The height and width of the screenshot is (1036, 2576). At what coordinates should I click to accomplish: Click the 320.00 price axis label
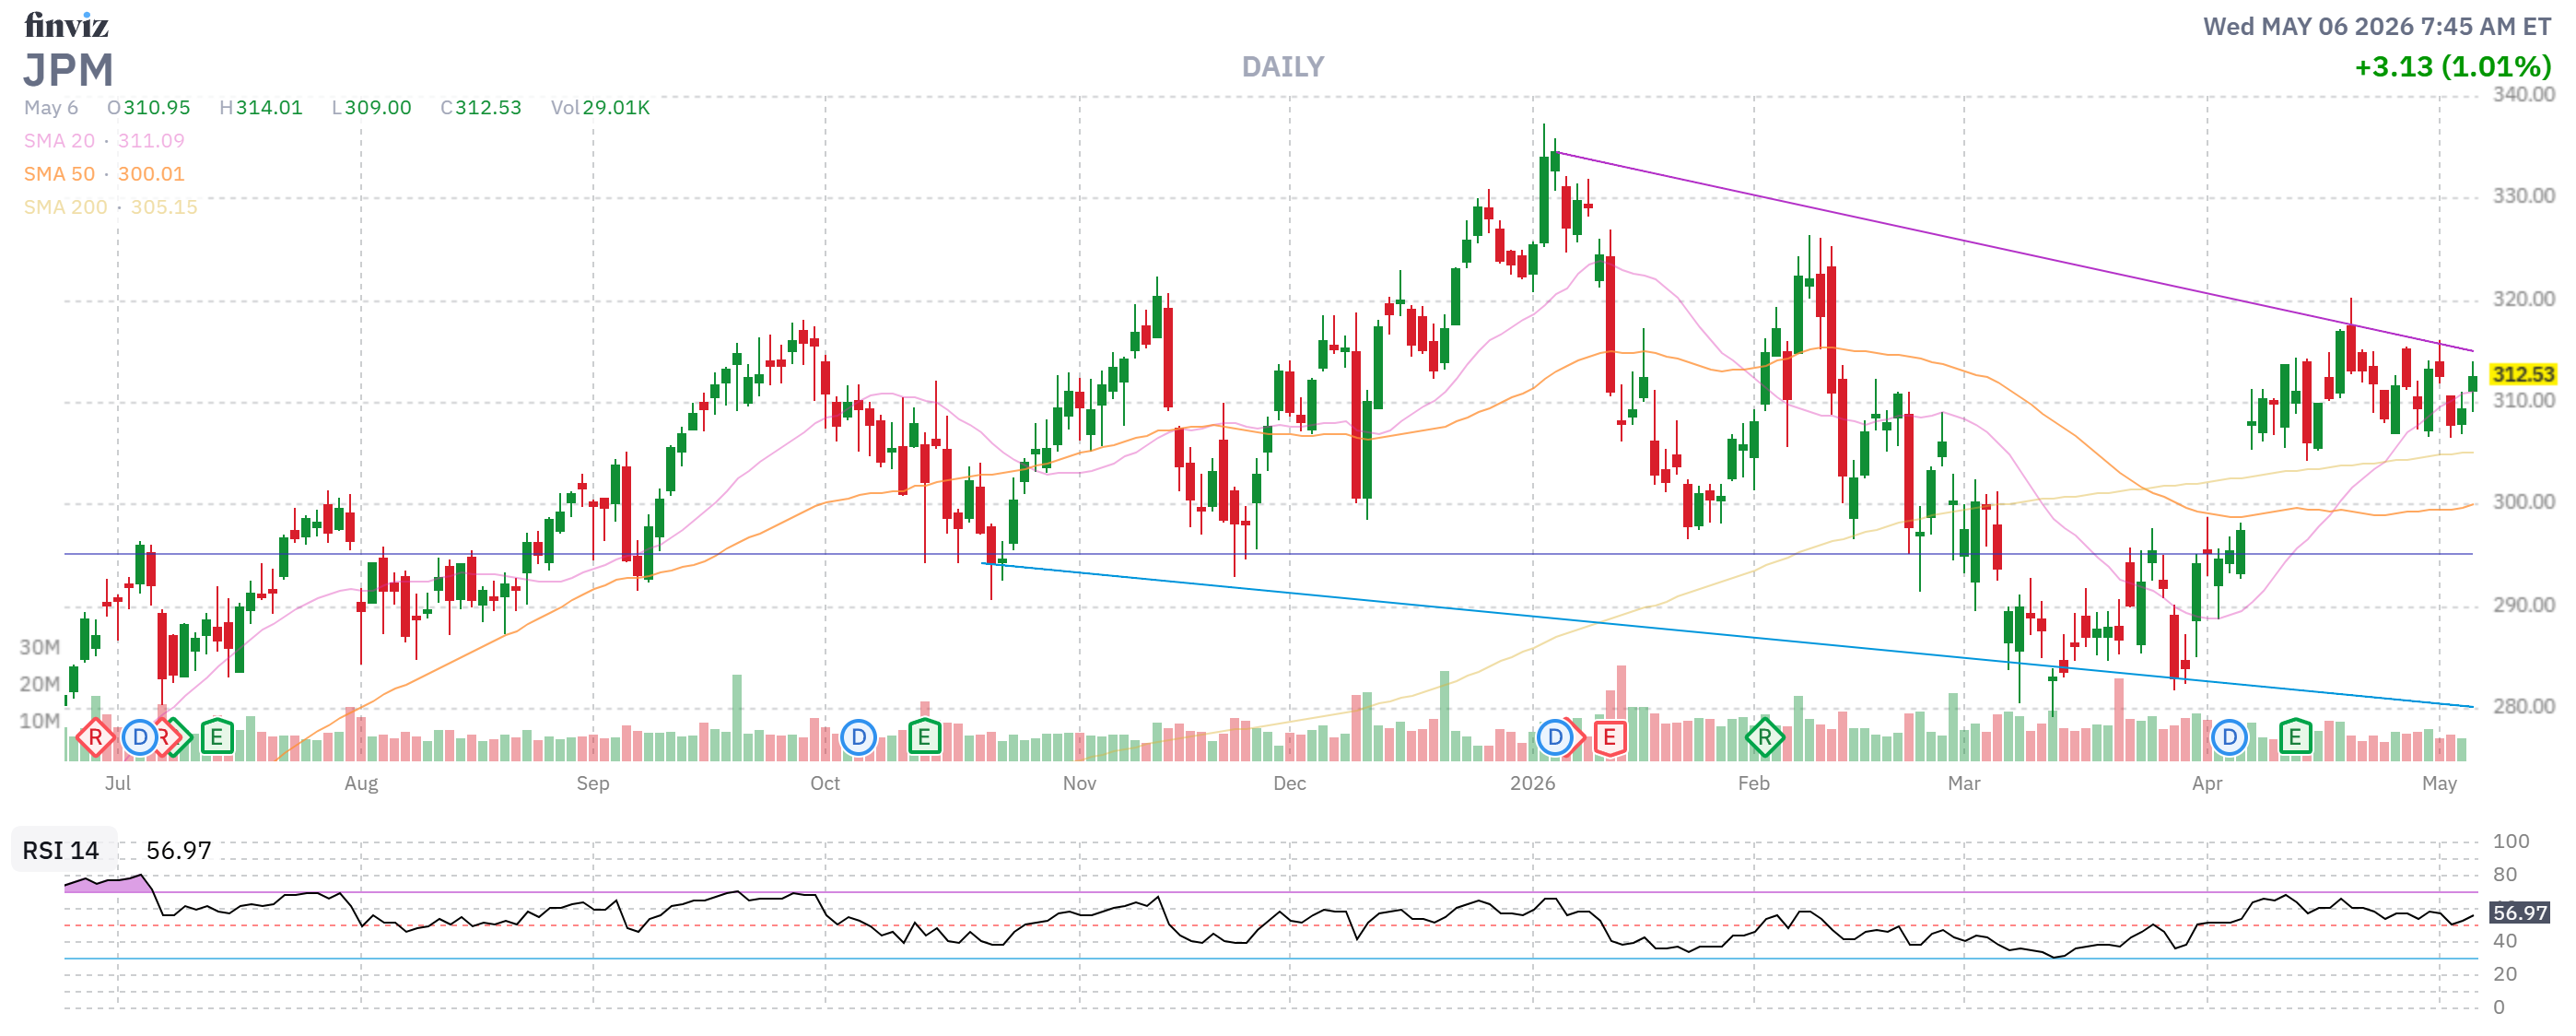point(2523,299)
